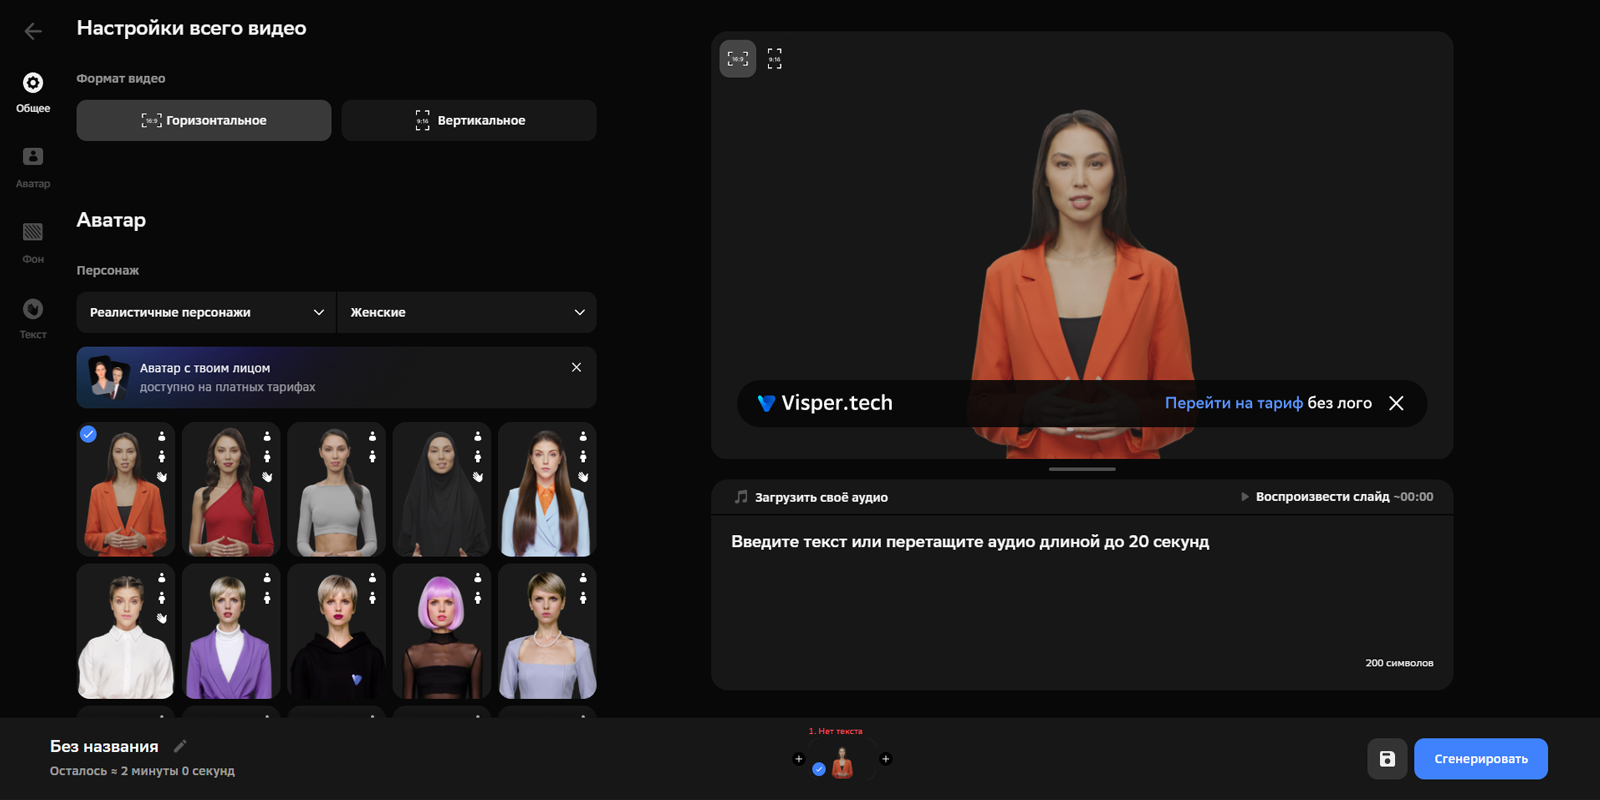Follow the Перейти на тариф link
The width and height of the screenshot is (1600, 800).
coord(1233,403)
